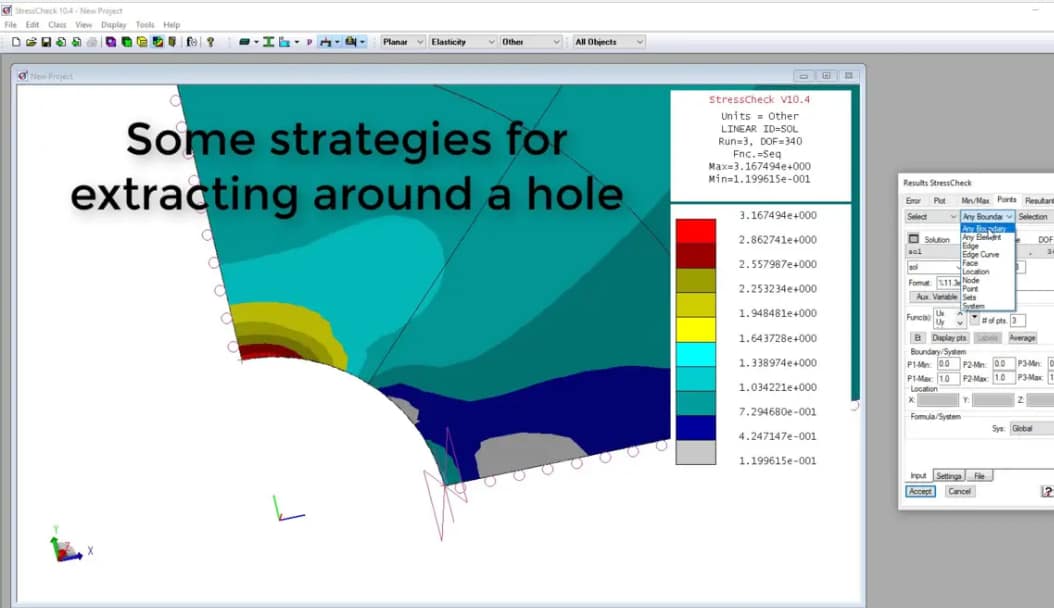Click the Open file folder icon
The image size is (1054, 608).
click(31, 41)
